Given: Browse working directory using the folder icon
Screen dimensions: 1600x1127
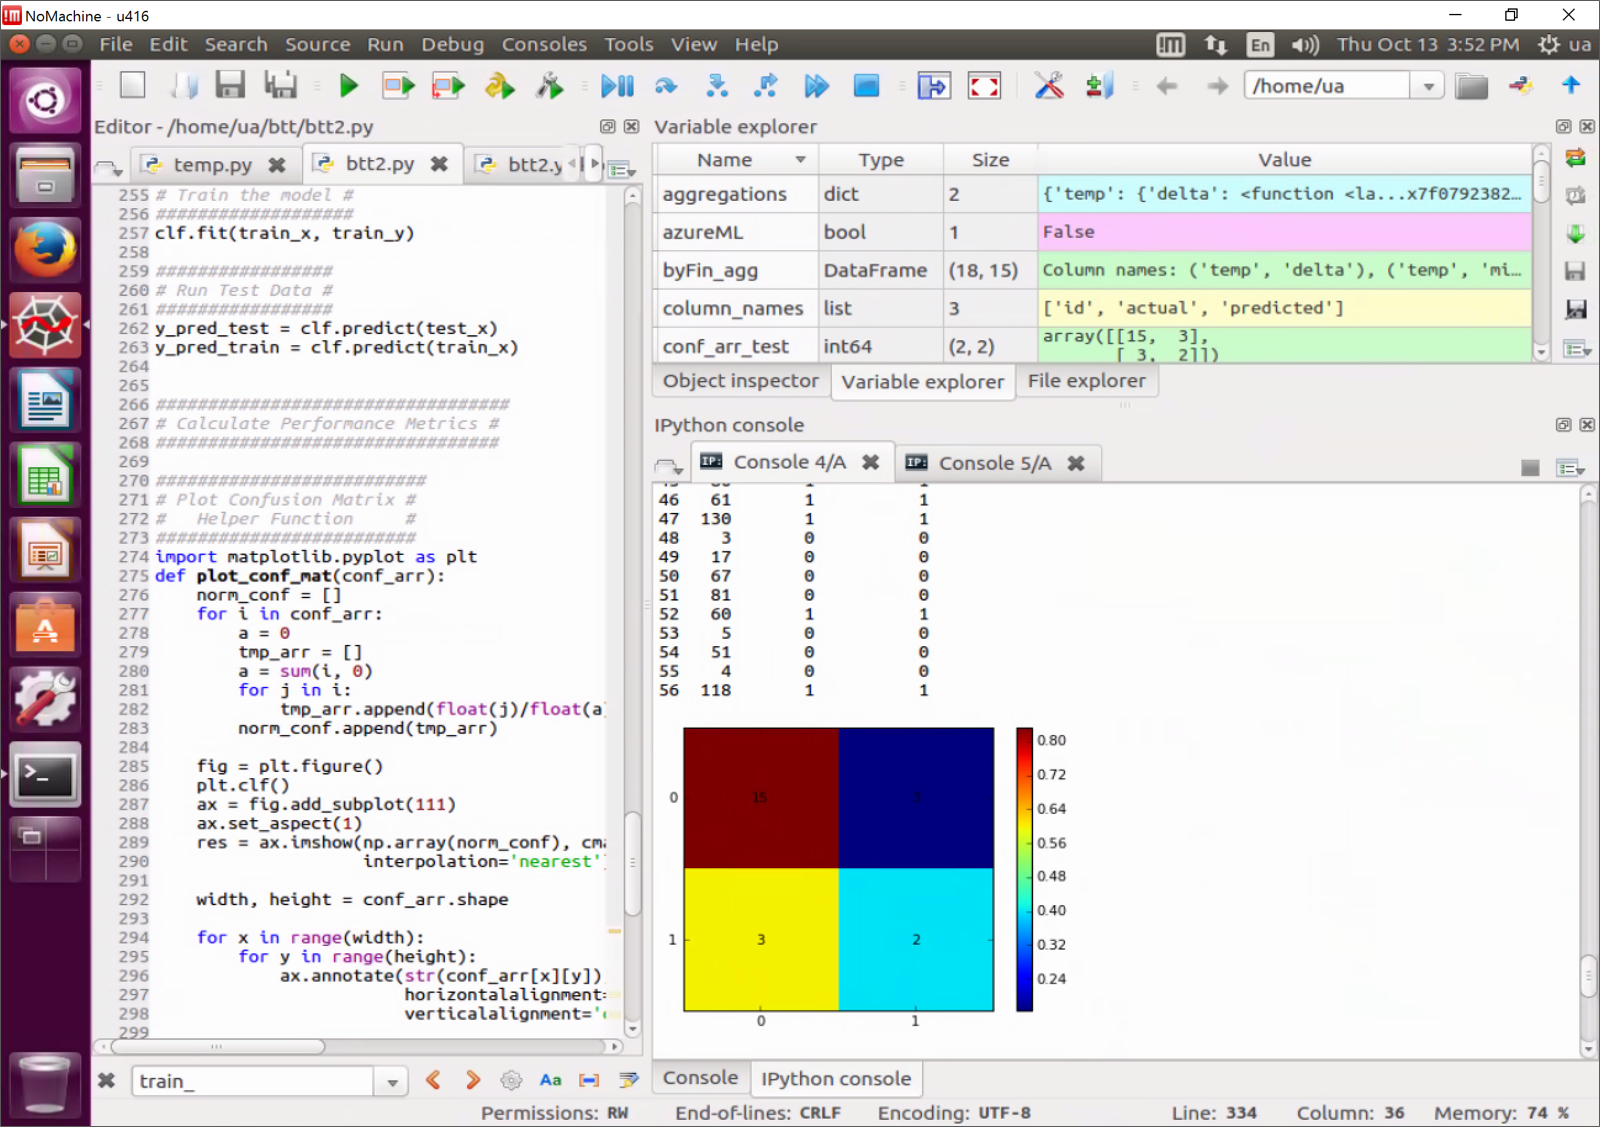Looking at the screenshot, I should point(1471,86).
